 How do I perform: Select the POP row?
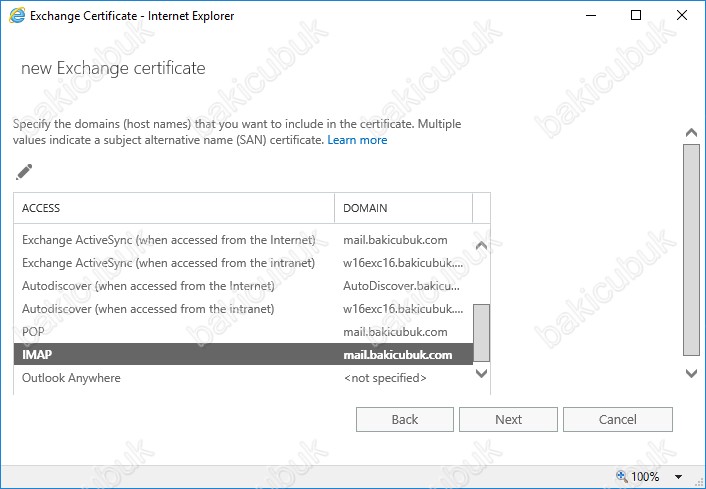243,332
